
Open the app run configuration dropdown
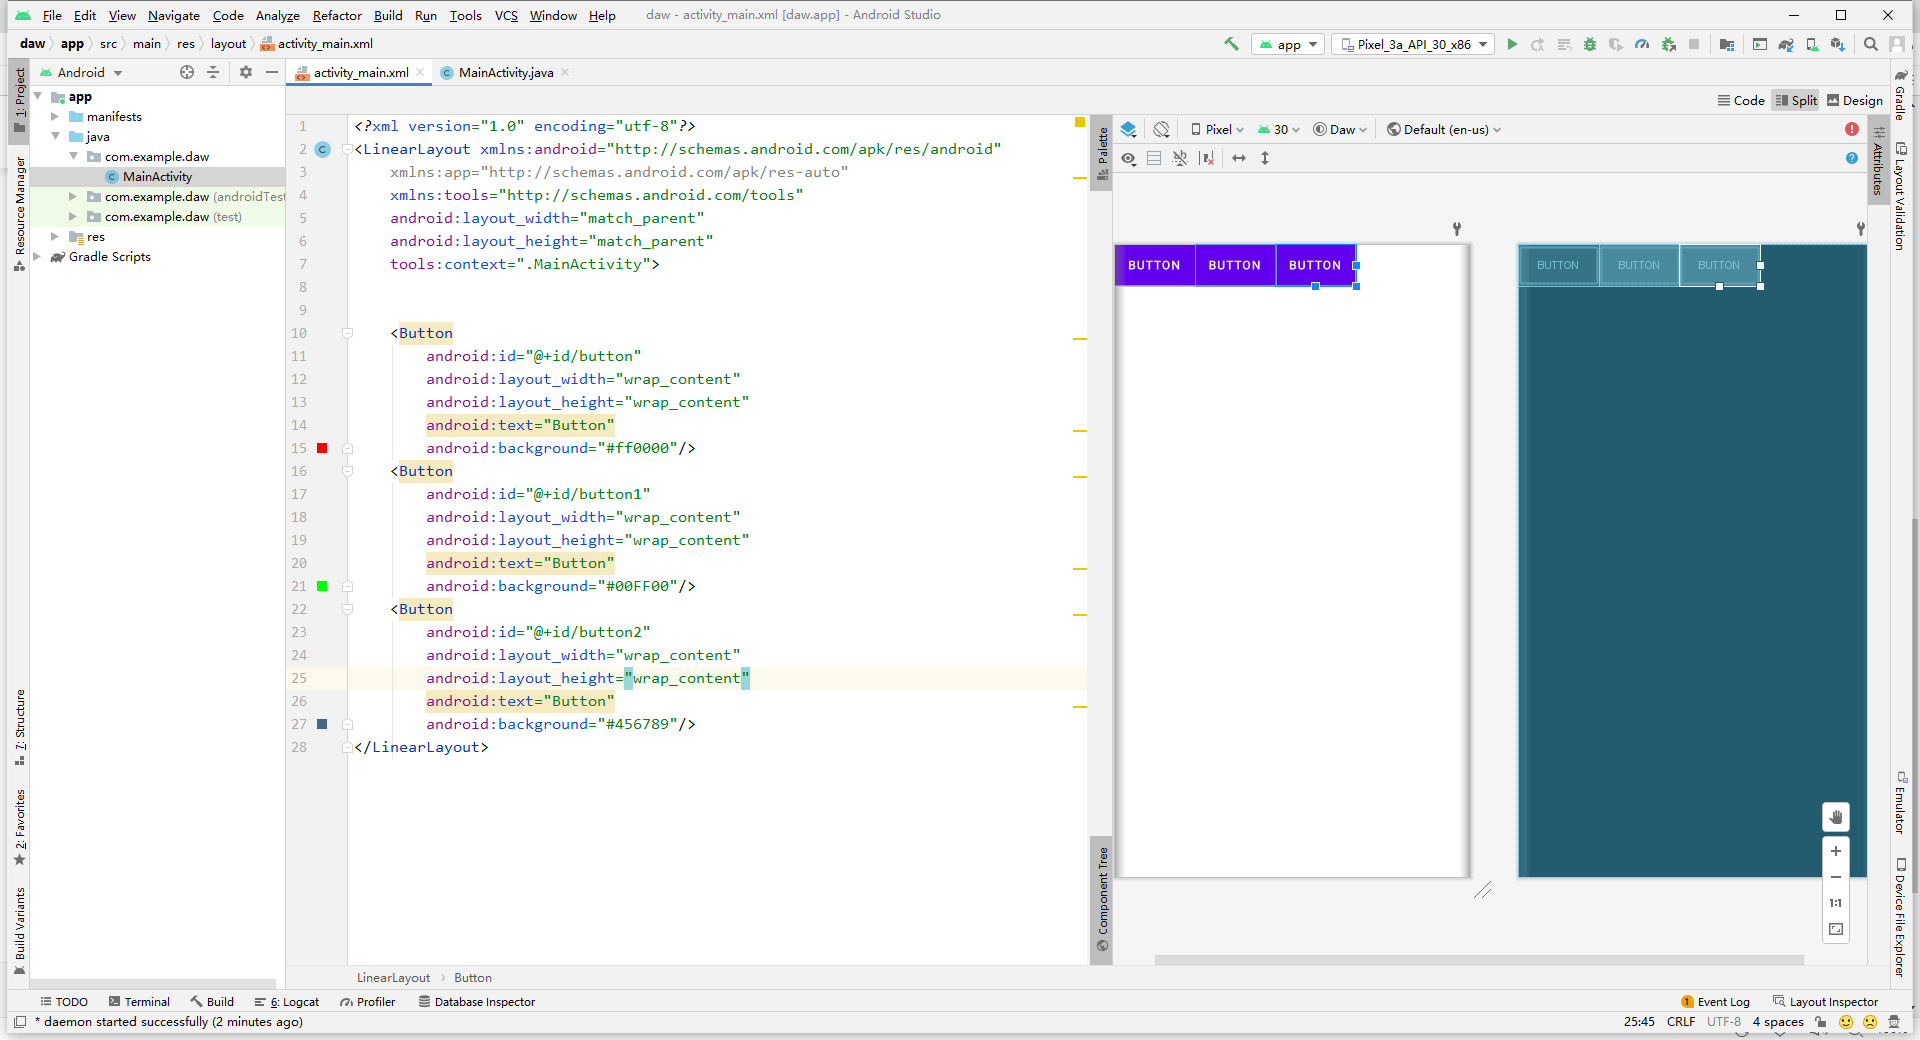coord(1288,44)
